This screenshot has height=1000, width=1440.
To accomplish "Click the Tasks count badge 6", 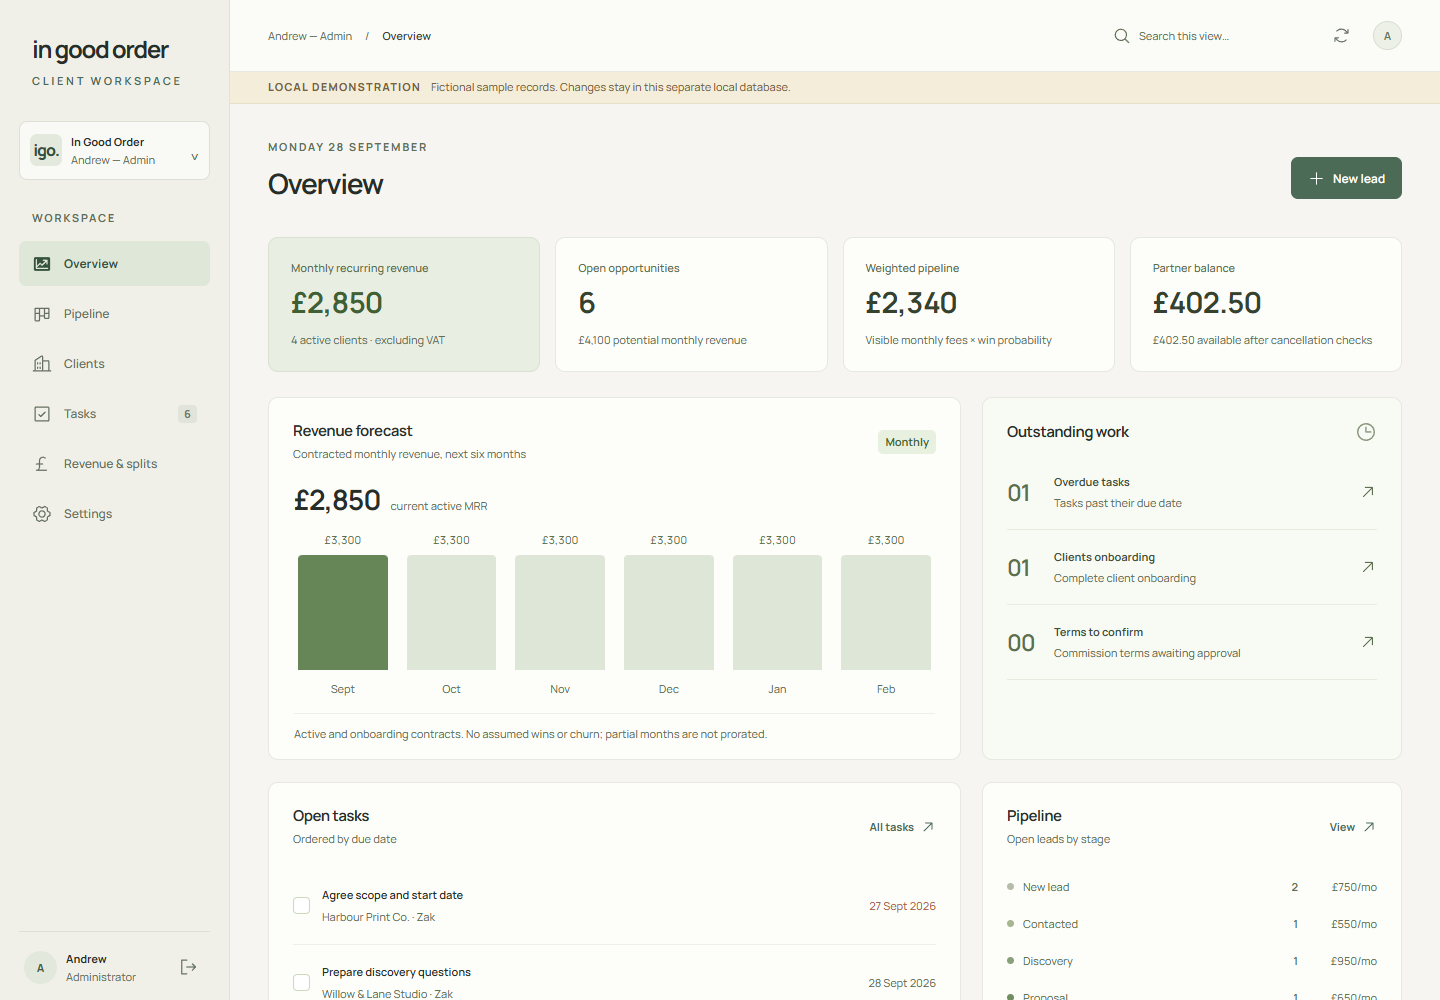I will (x=187, y=414).
